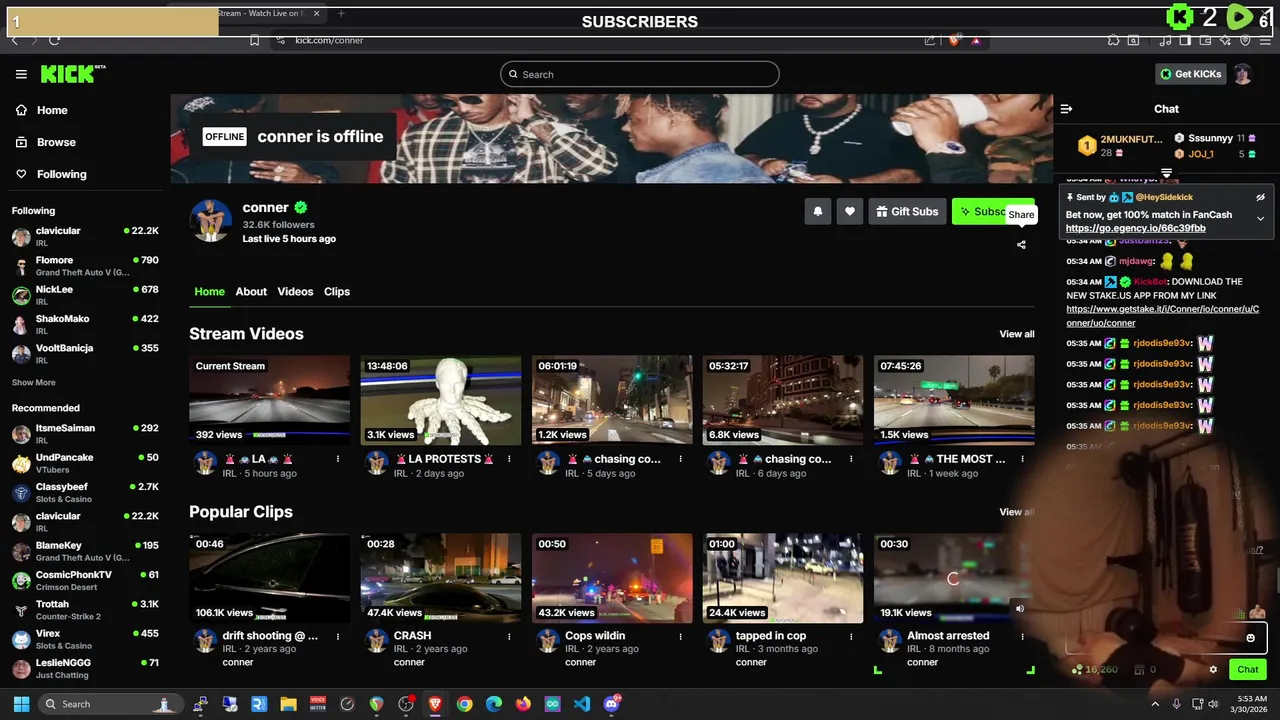Click the Get KICKs button
Viewport: 1280px width, 720px height.
pyautogui.click(x=1190, y=74)
